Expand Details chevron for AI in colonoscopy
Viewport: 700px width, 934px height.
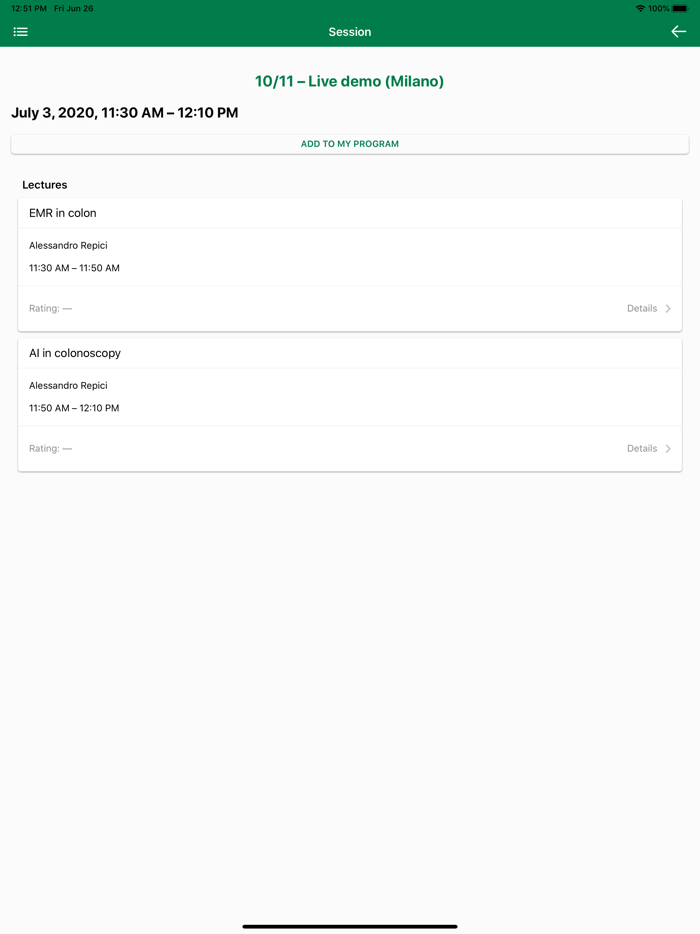(668, 449)
